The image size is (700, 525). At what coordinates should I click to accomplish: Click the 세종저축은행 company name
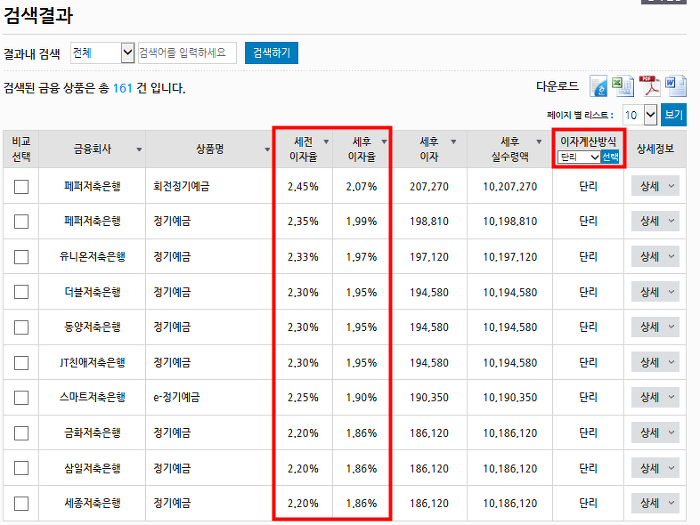point(92,503)
